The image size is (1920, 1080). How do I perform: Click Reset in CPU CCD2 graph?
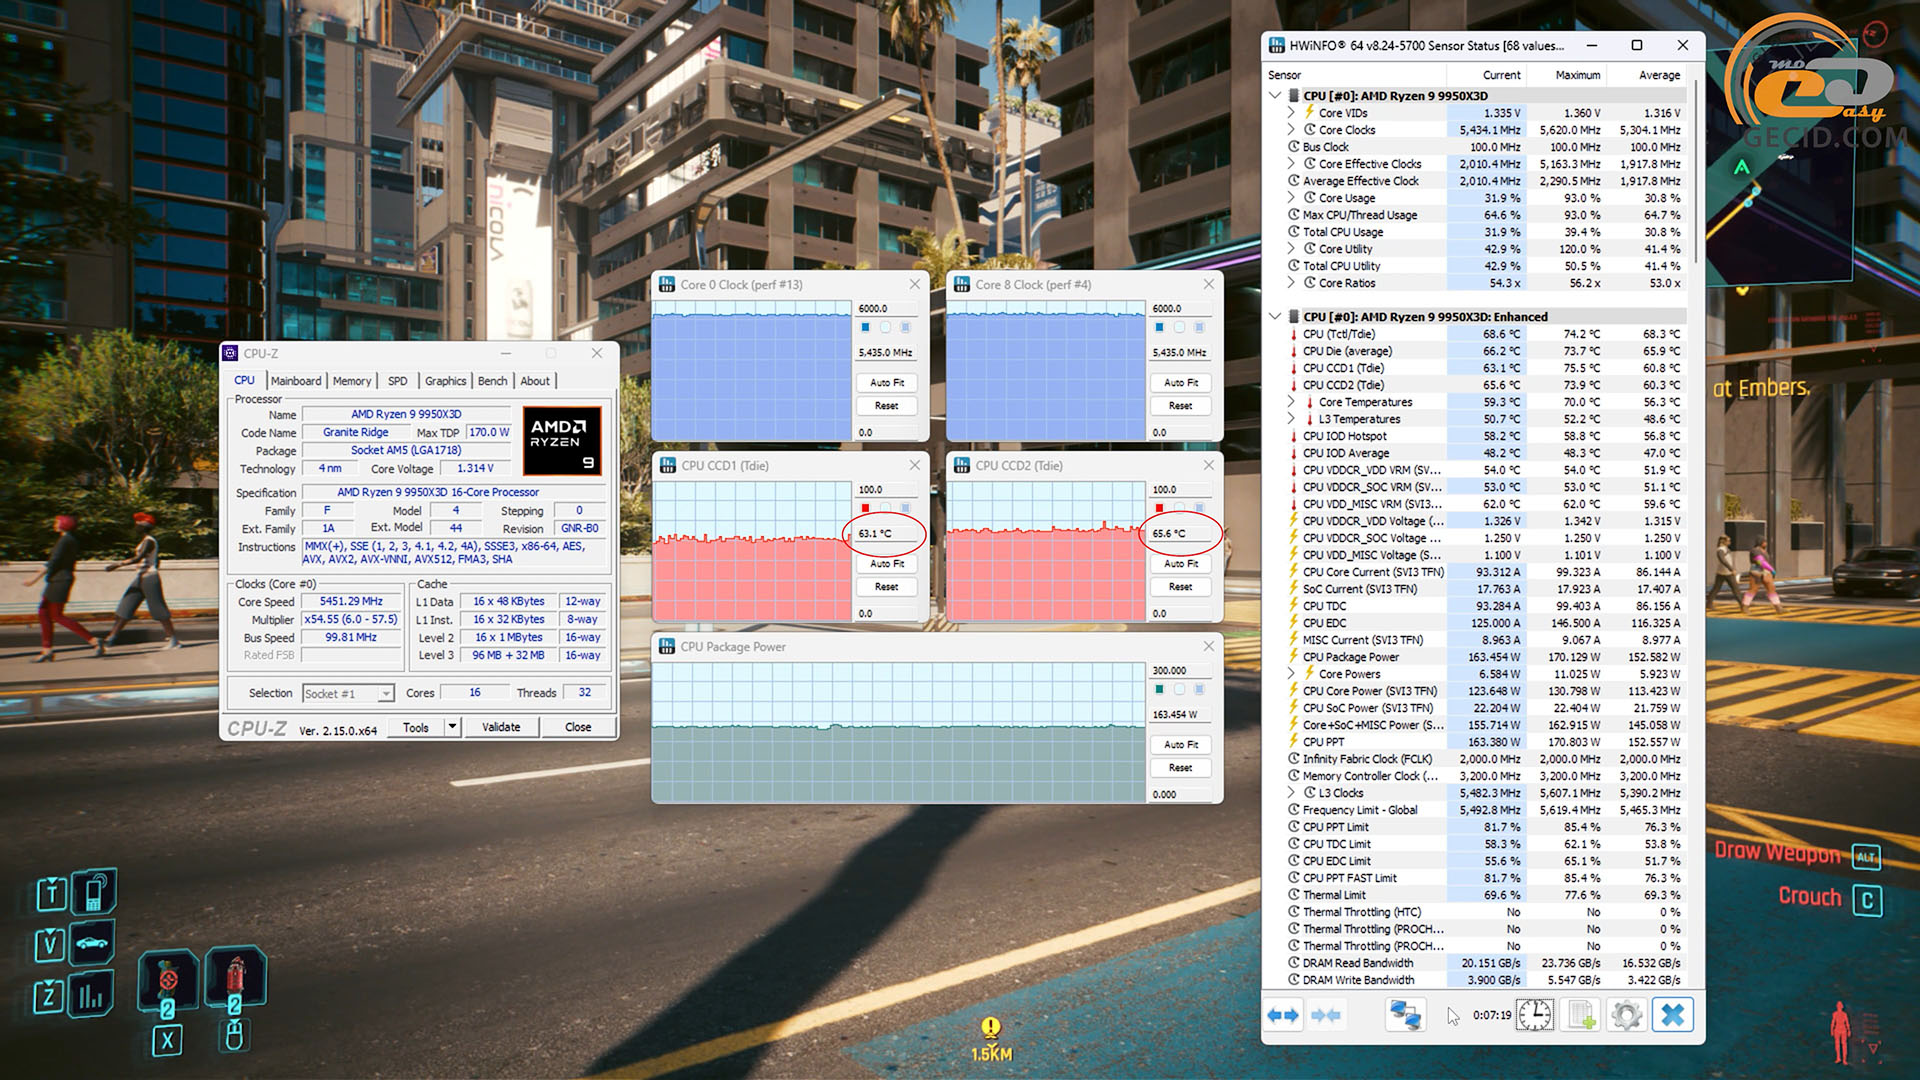click(x=1181, y=587)
